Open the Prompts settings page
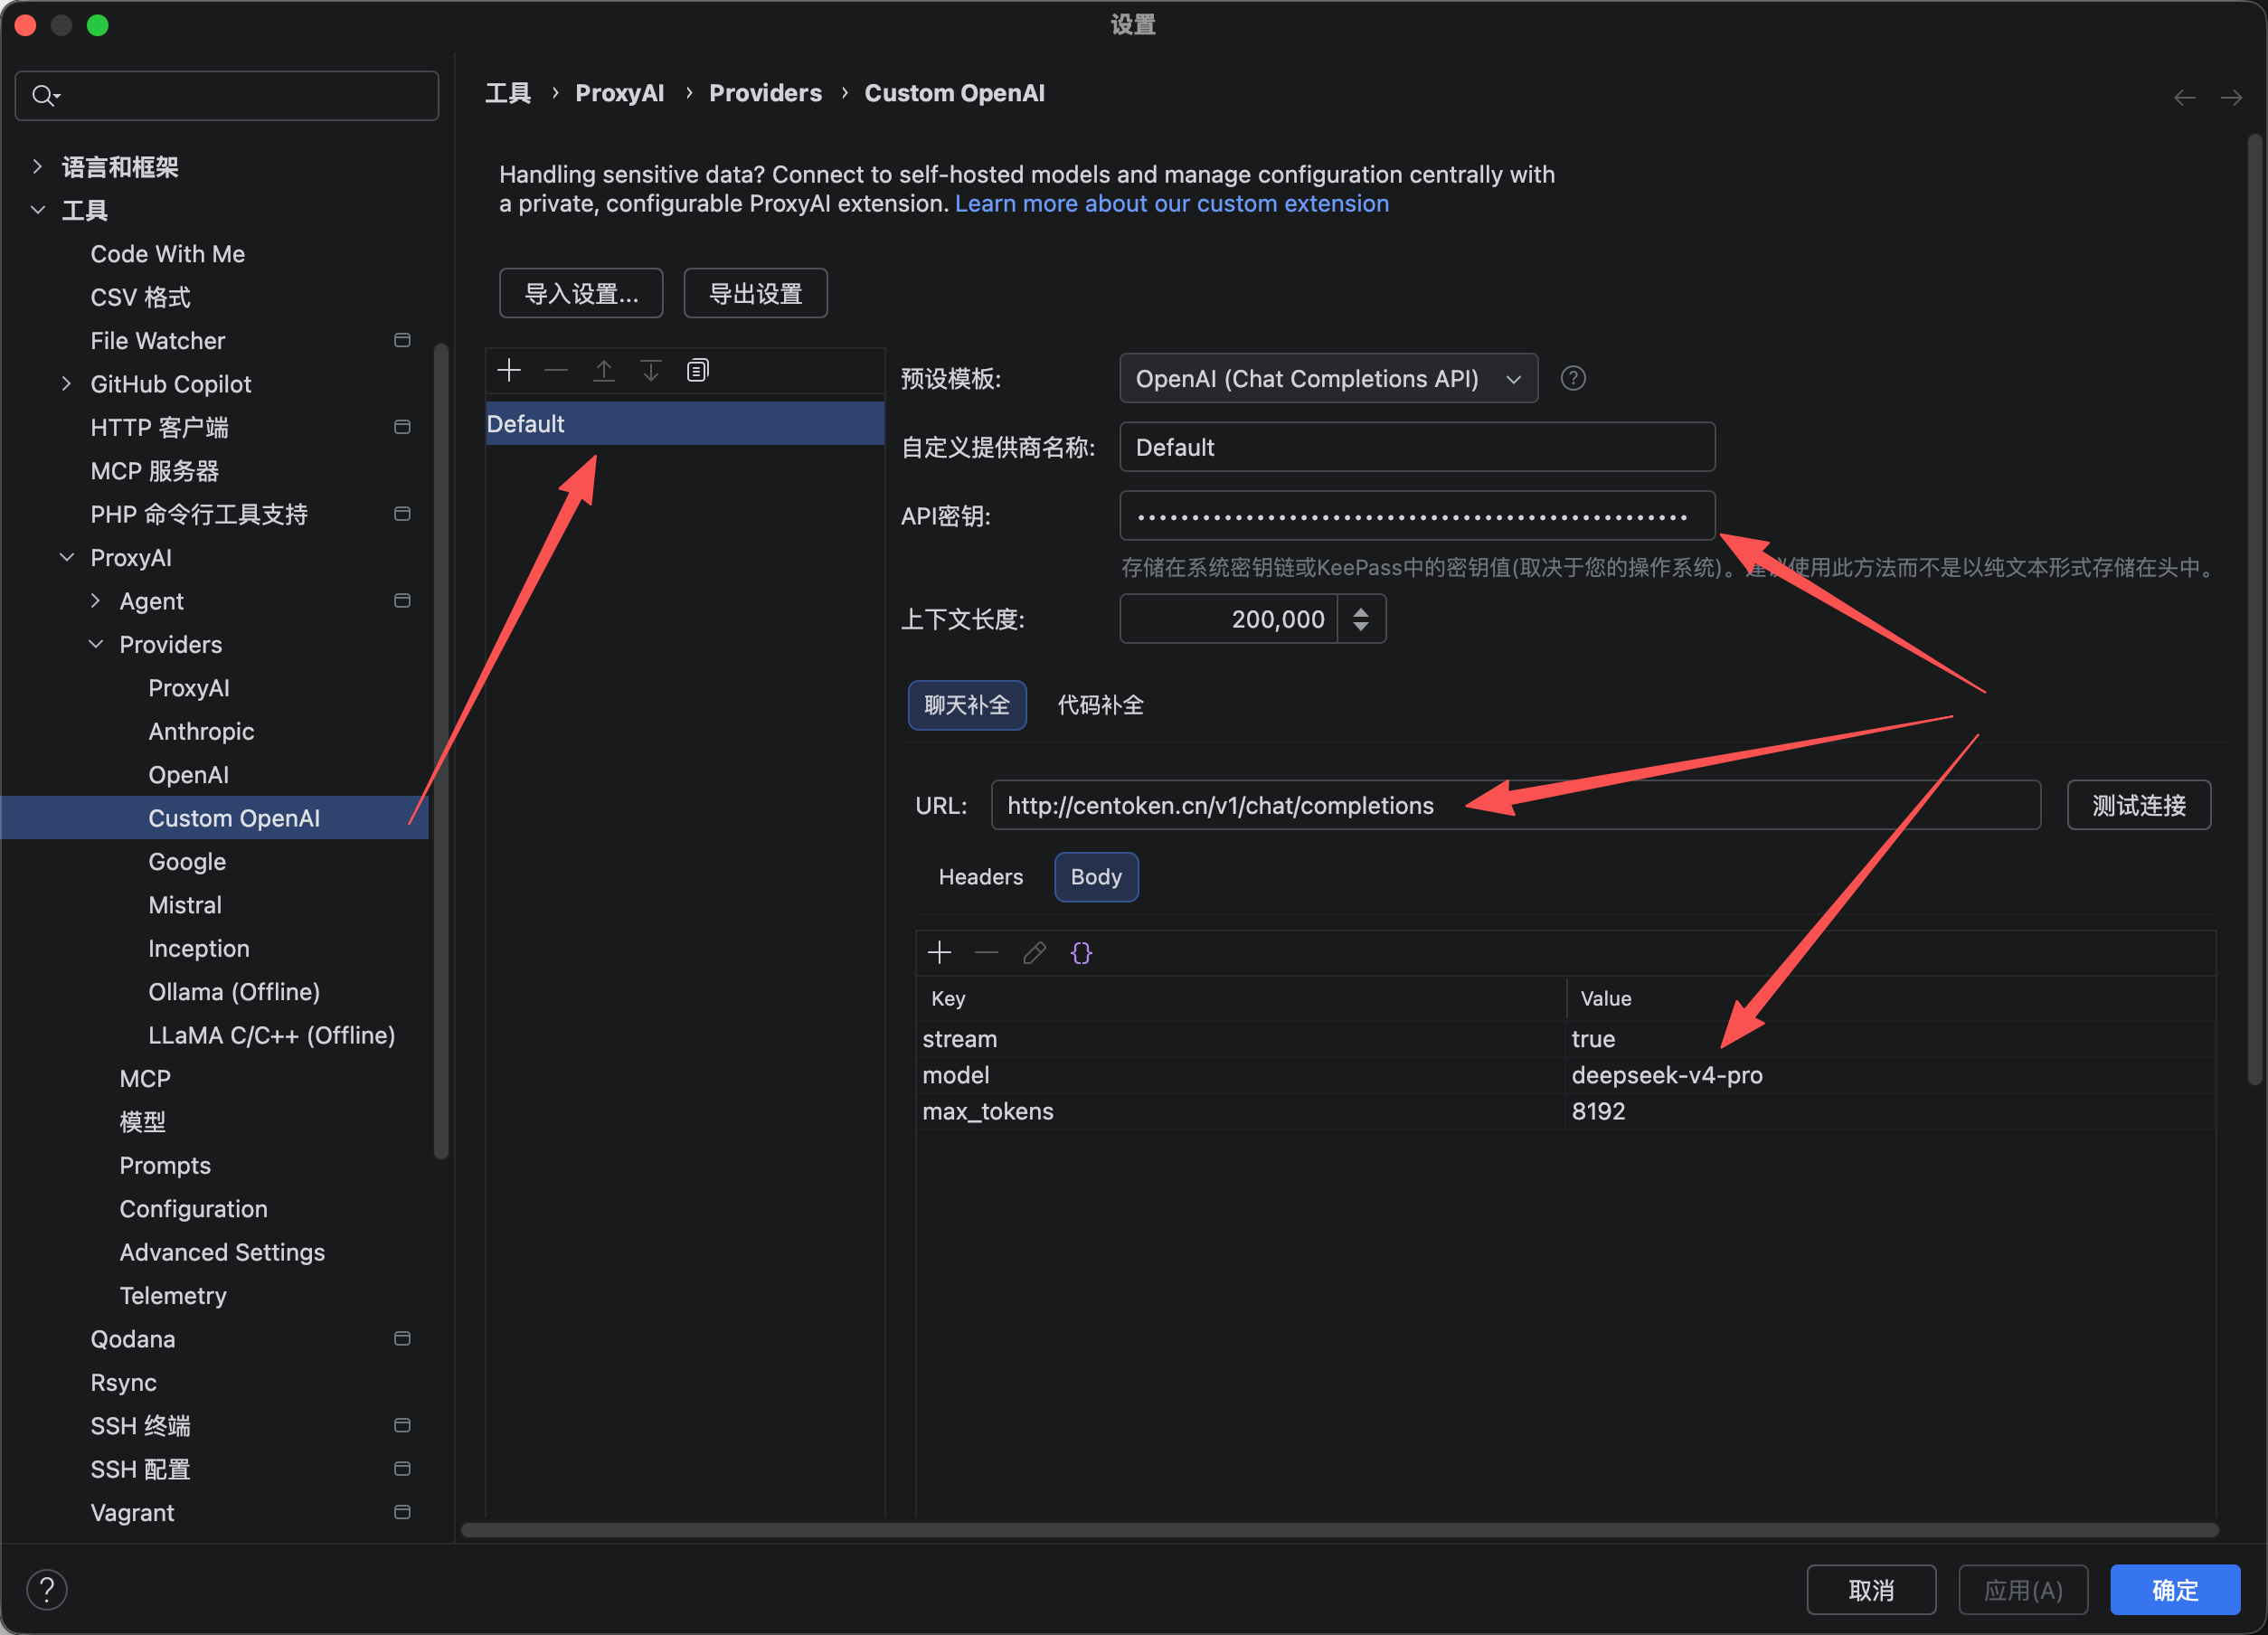Viewport: 2268px width, 1635px height. pyautogui.click(x=165, y=1166)
